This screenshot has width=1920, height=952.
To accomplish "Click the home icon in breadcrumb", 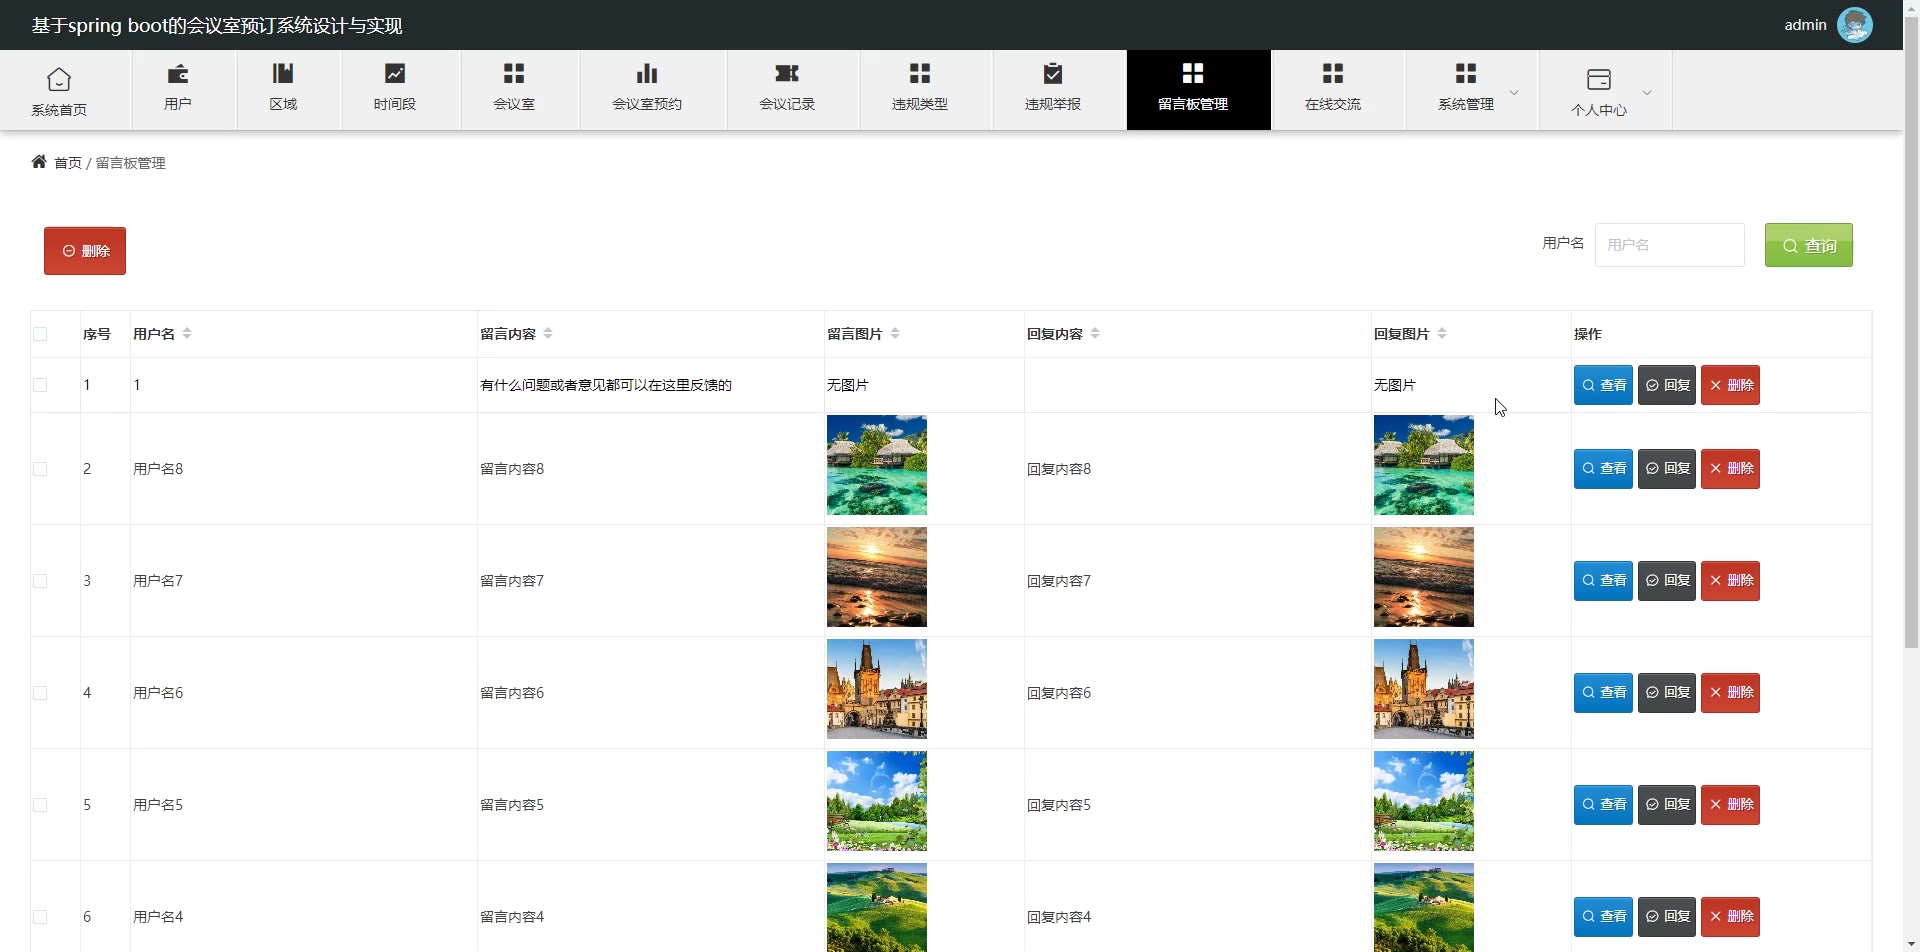I will 39,162.
